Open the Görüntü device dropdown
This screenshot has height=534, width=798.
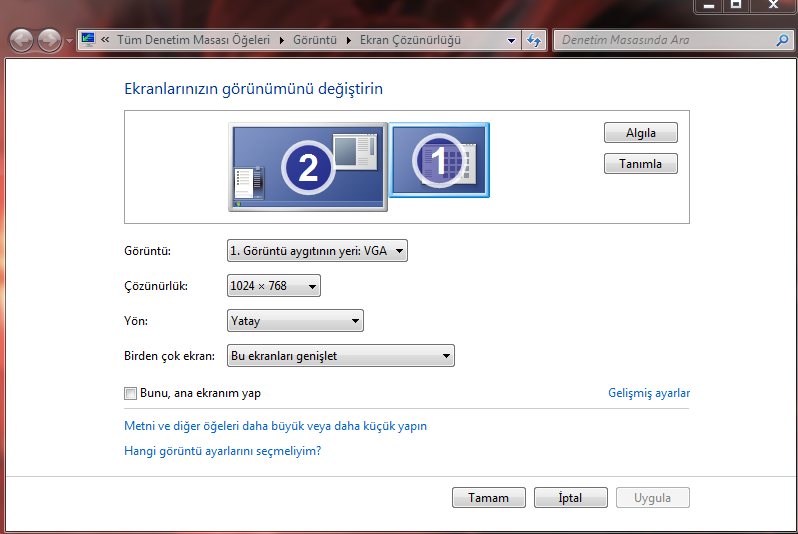click(x=317, y=250)
